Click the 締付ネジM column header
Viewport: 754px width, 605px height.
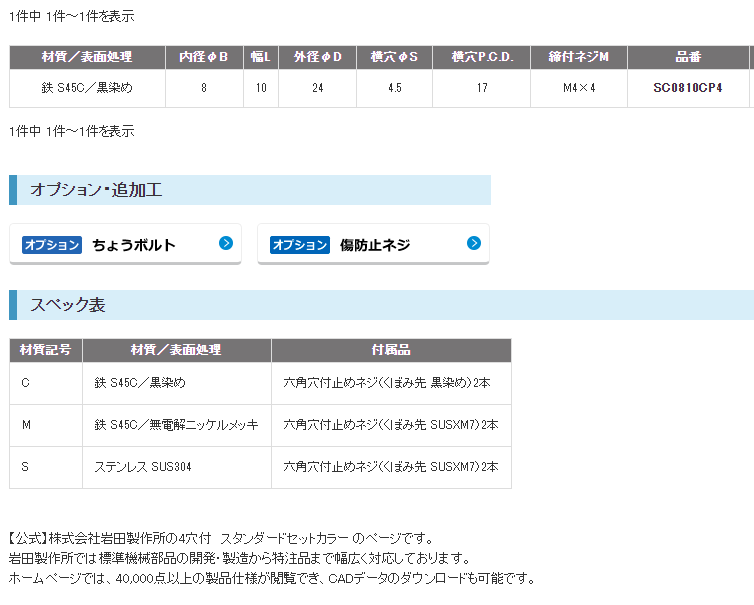click(579, 57)
